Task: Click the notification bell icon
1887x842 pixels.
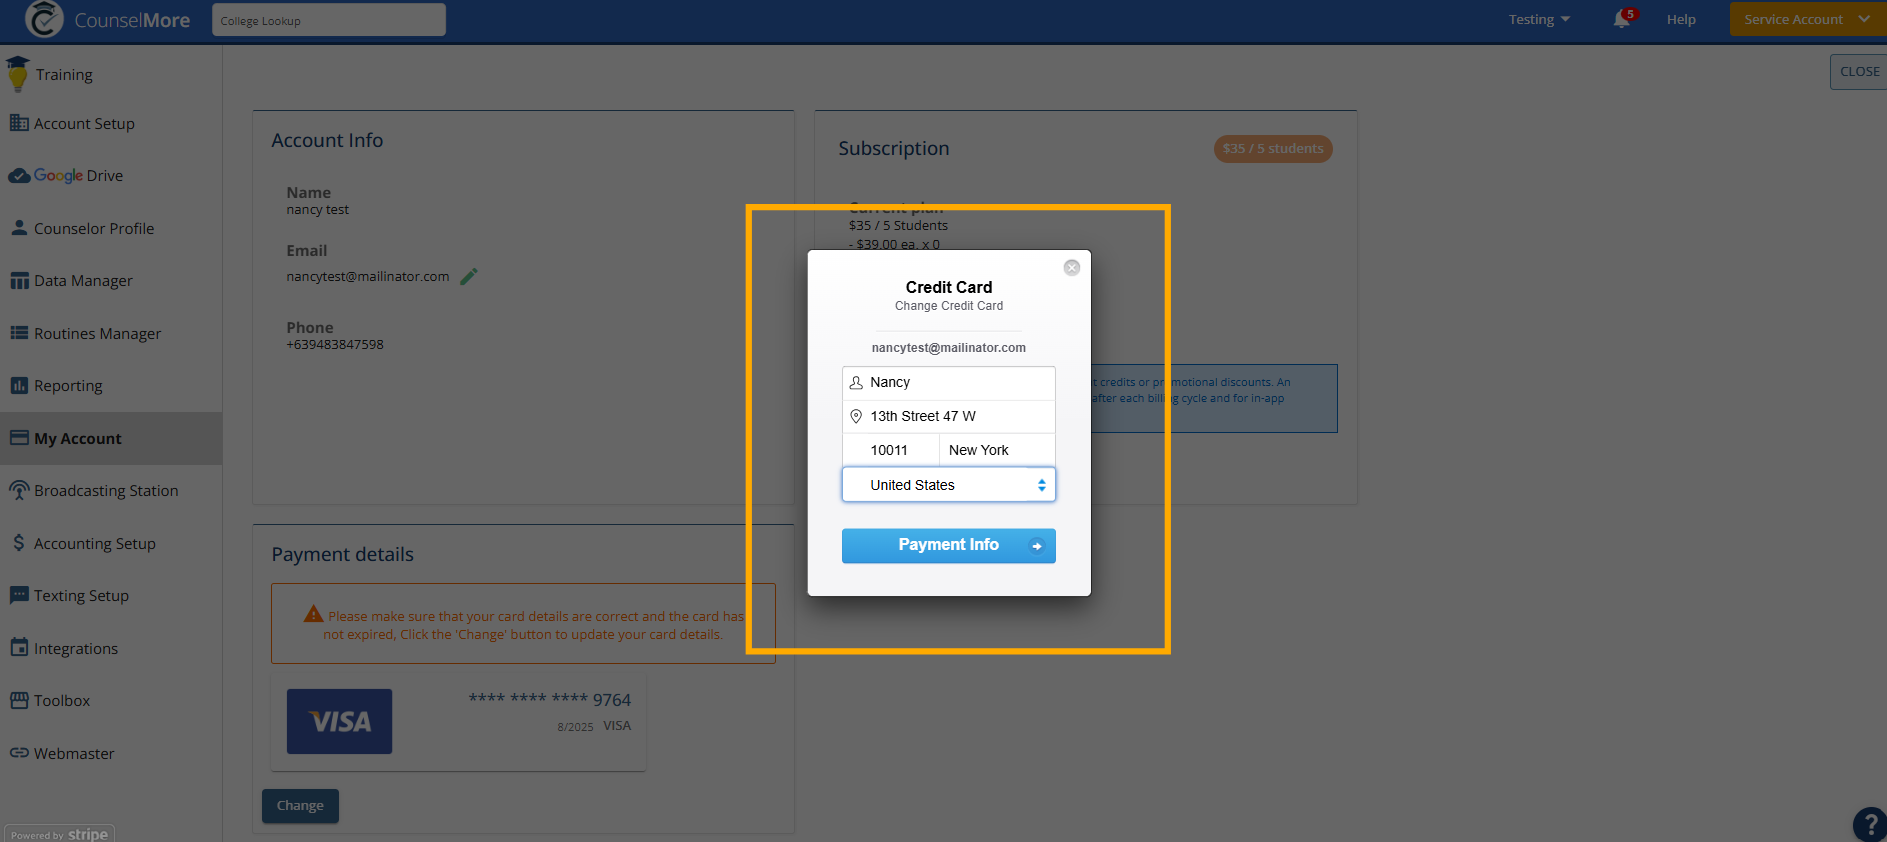Action: (1622, 19)
